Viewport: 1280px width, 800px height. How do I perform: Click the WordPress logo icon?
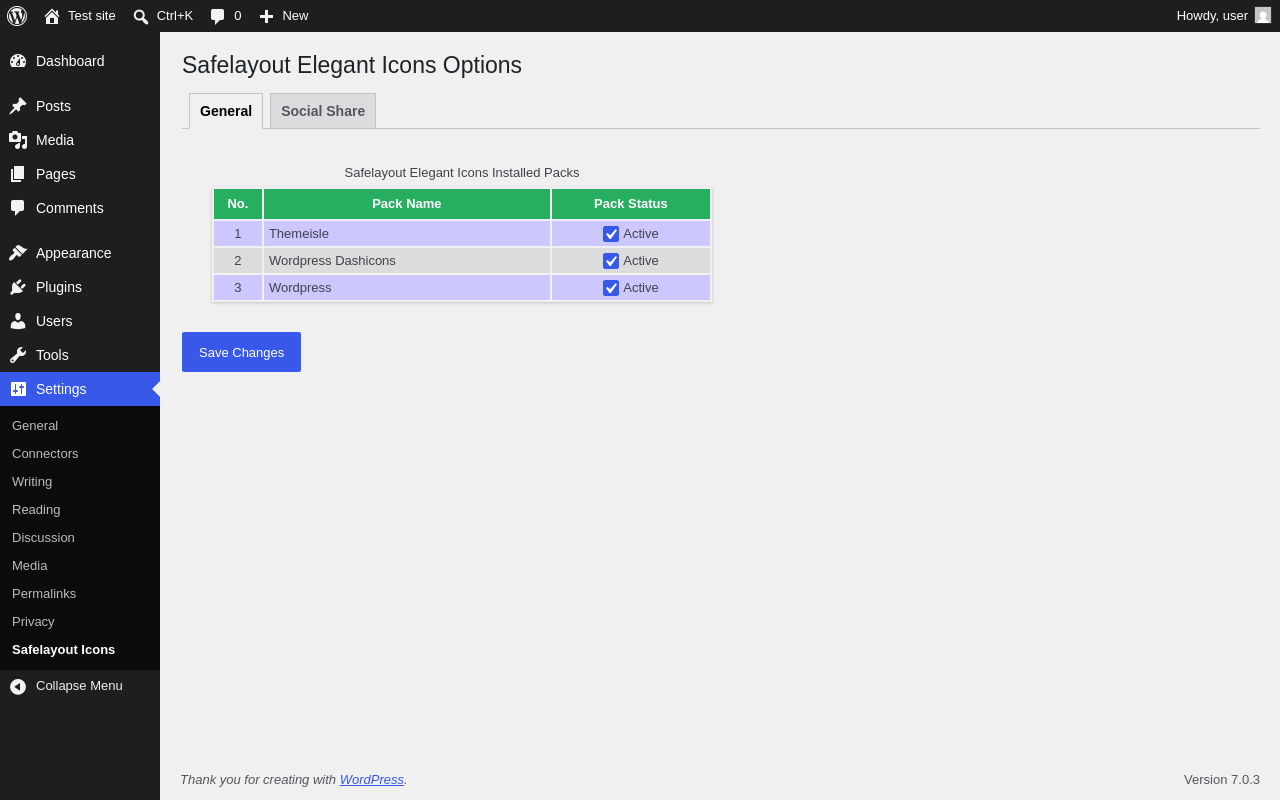pyautogui.click(x=17, y=16)
